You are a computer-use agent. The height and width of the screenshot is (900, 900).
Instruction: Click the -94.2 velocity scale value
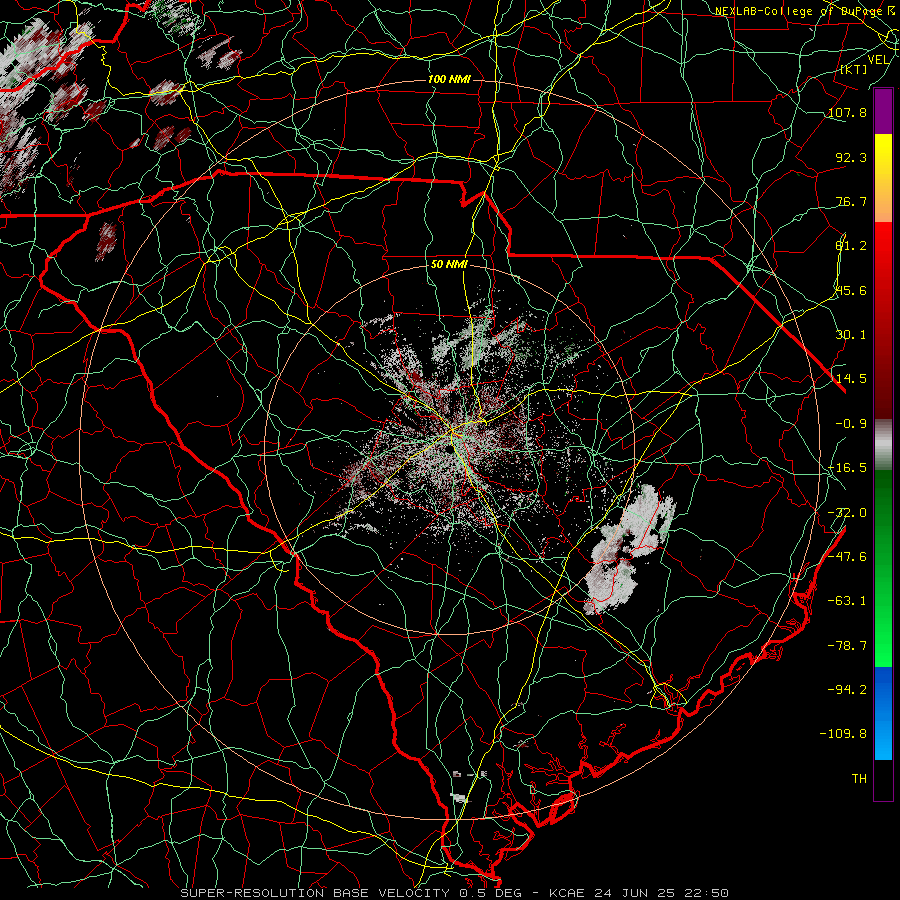click(847, 690)
